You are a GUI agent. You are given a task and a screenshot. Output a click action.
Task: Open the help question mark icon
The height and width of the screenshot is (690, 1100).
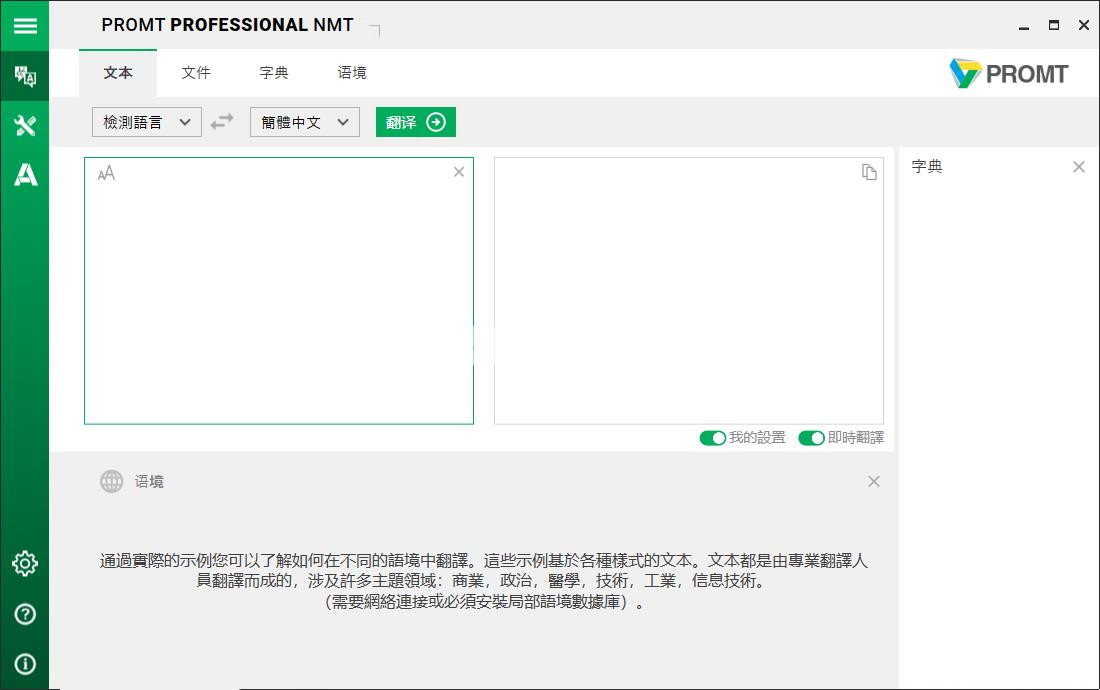pyautogui.click(x=25, y=614)
